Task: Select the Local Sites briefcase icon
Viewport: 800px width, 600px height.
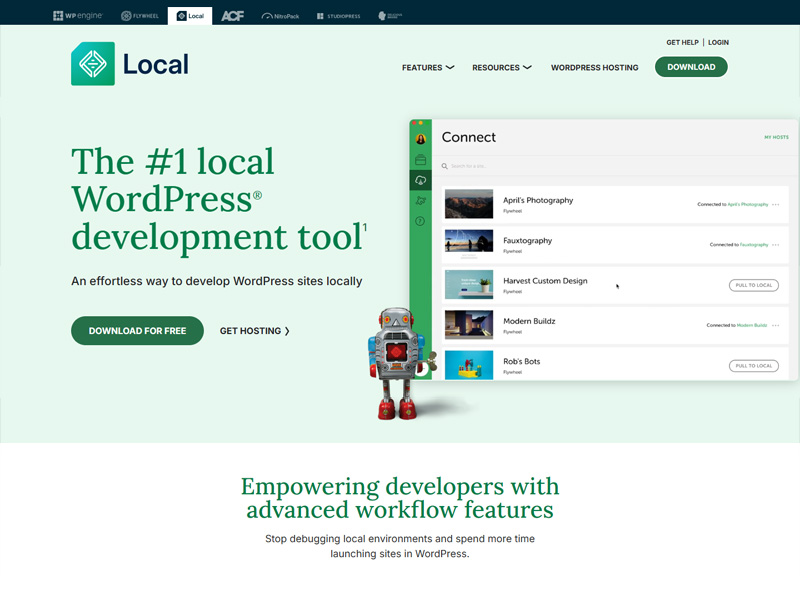Action: [421, 160]
